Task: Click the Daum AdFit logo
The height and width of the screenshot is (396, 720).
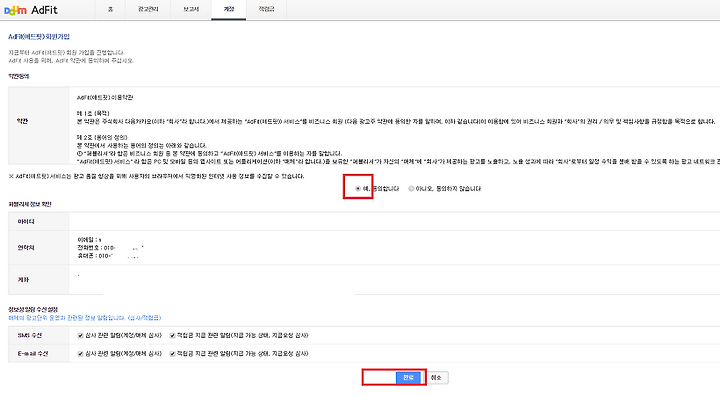Action: (31, 10)
